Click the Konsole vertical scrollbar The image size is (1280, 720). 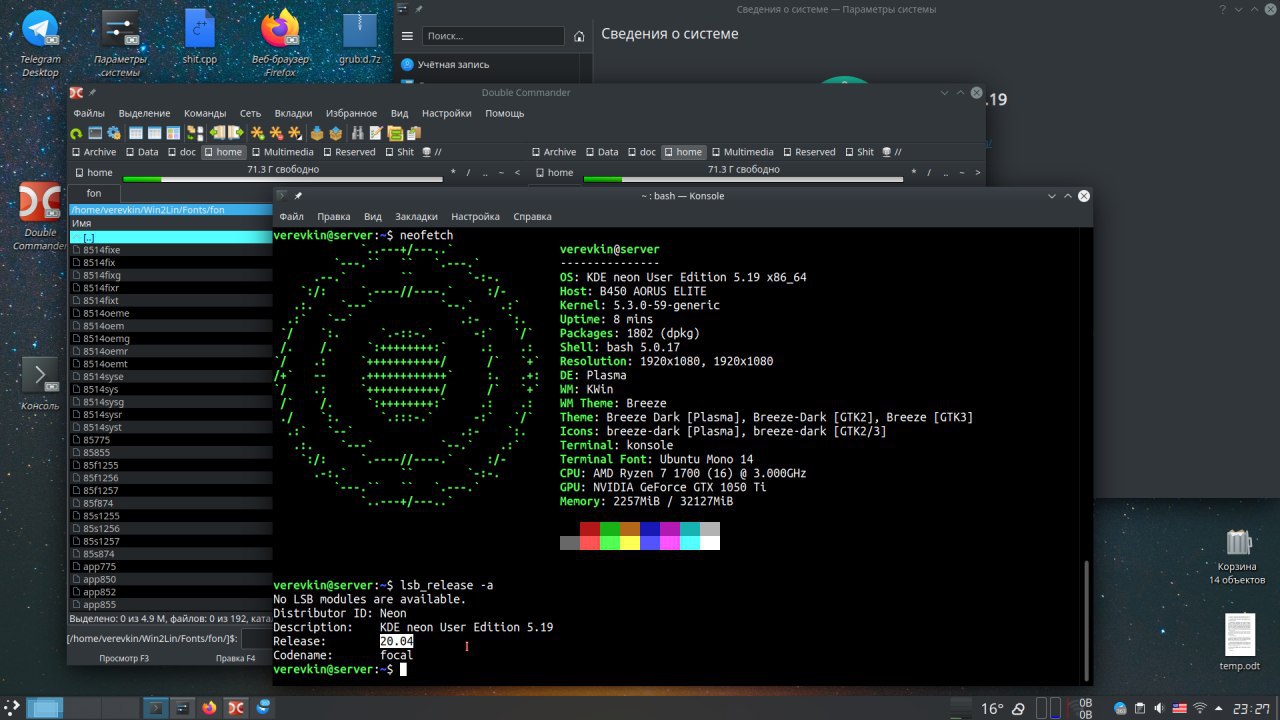1087,620
